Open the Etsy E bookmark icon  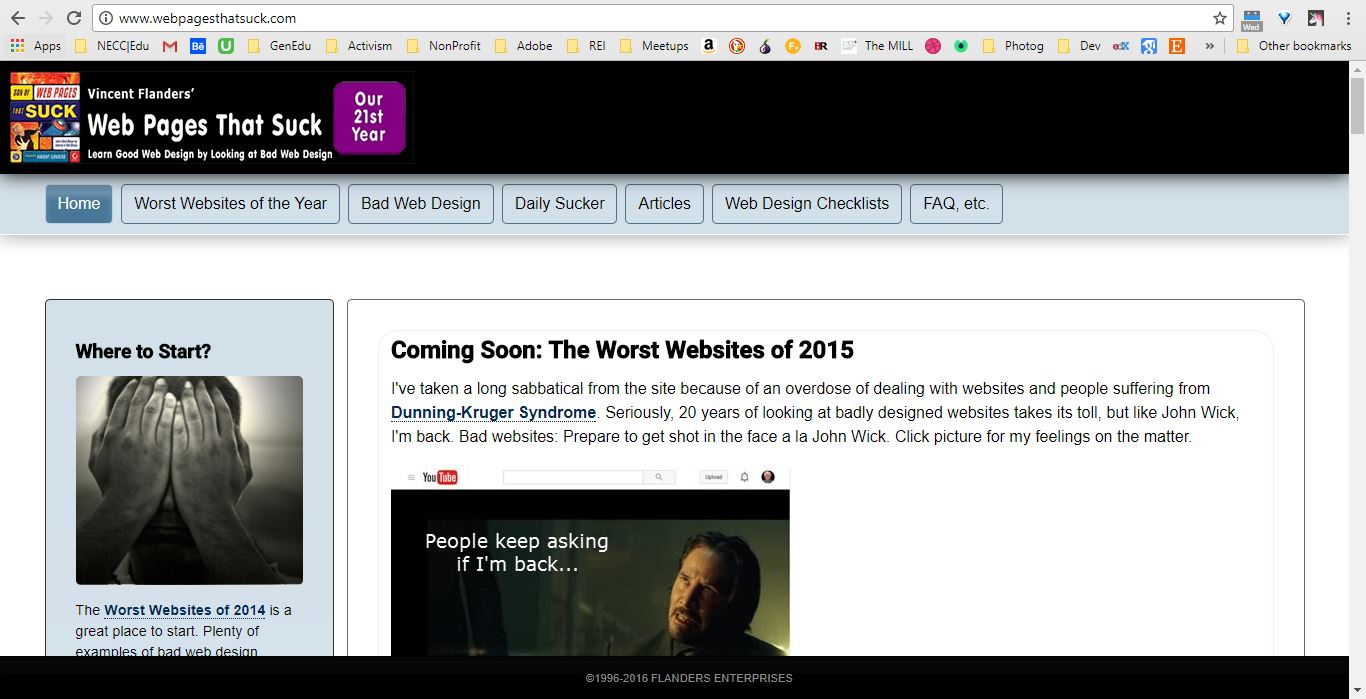[x=1177, y=45]
